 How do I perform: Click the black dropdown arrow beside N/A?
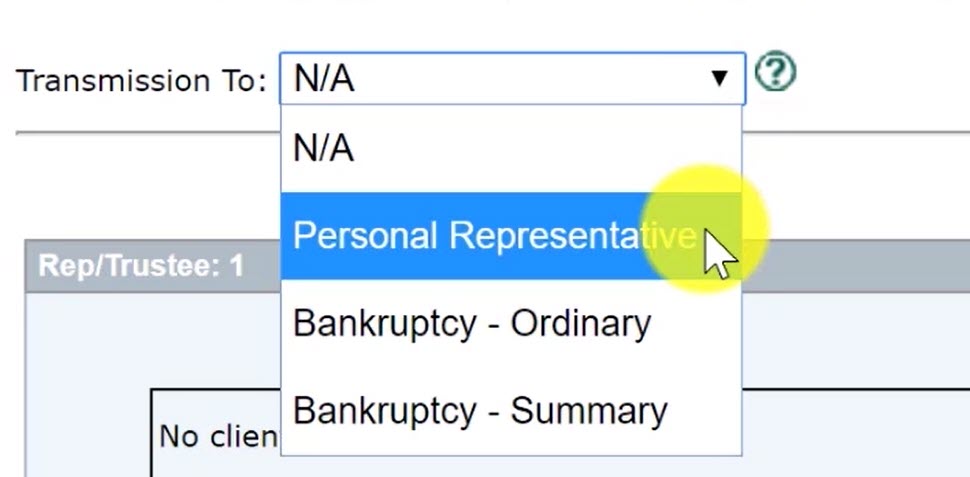point(719,78)
